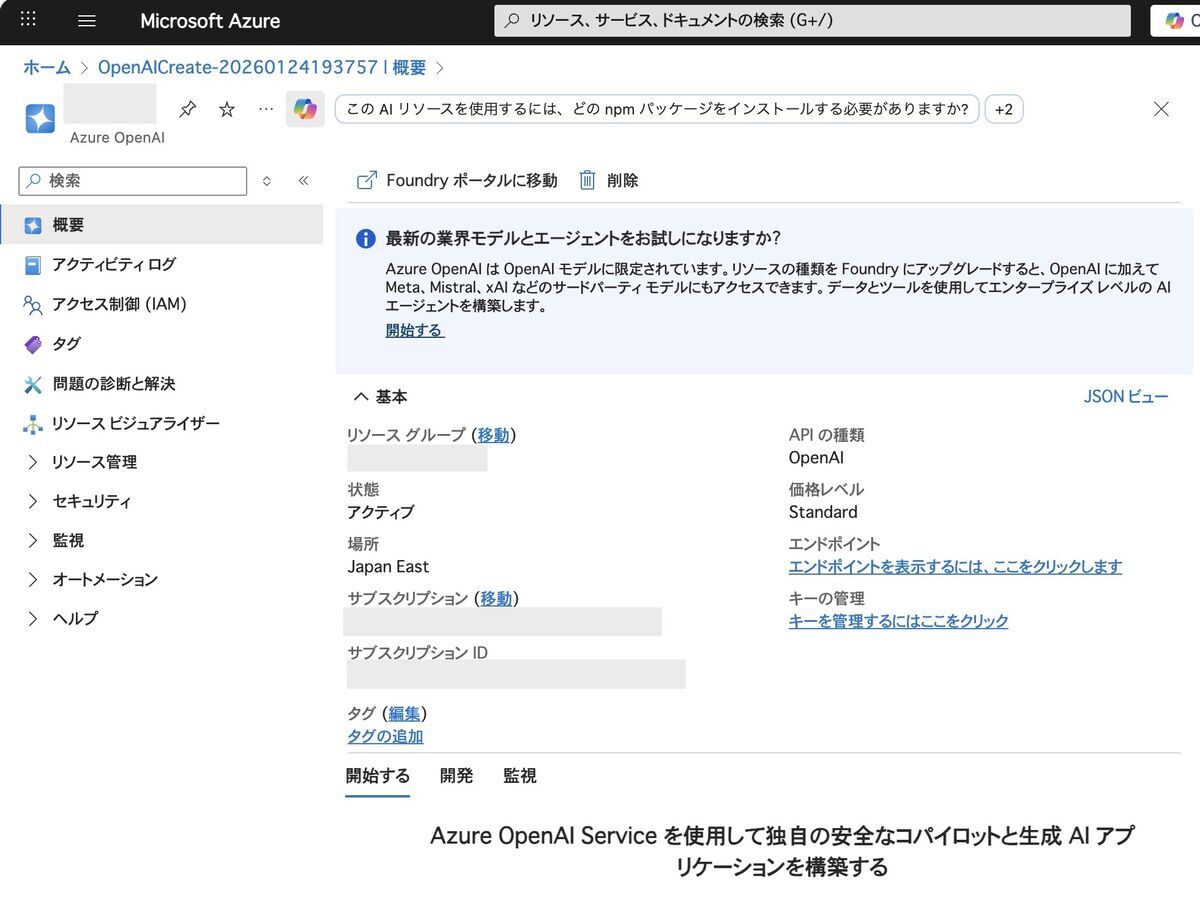Image resolution: width=1200 pixels, height=901 pixels.
Task: Click the Standard pricing tier value
Action: click(823, 512)
